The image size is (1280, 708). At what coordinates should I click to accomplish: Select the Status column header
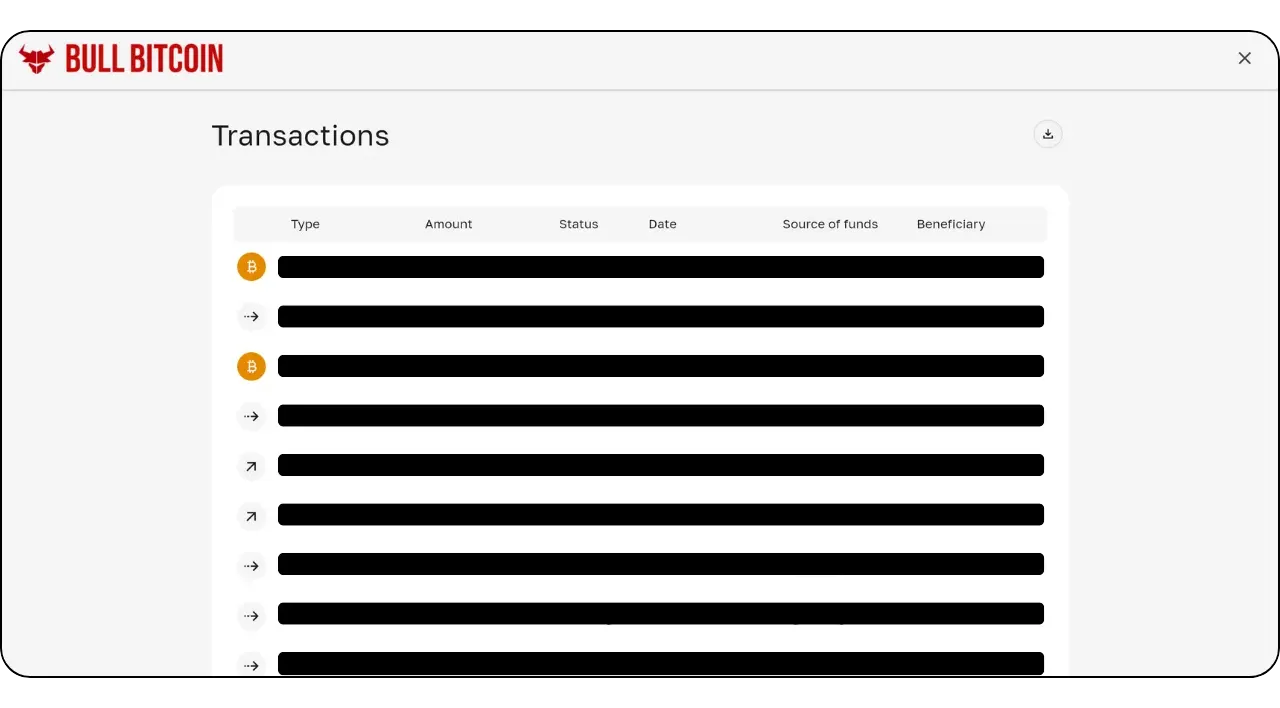578,224
